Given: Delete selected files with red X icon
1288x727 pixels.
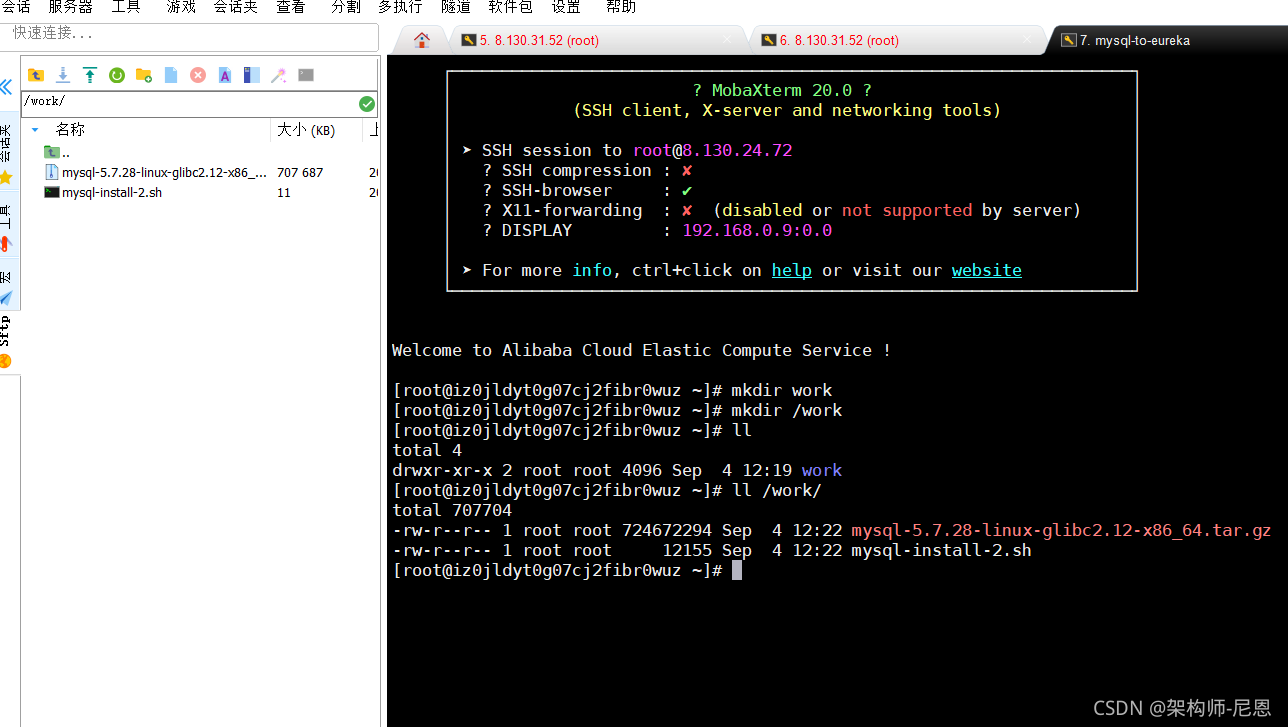Looking at the screenshot, I should pyautogui.click(x=198, y=75).
